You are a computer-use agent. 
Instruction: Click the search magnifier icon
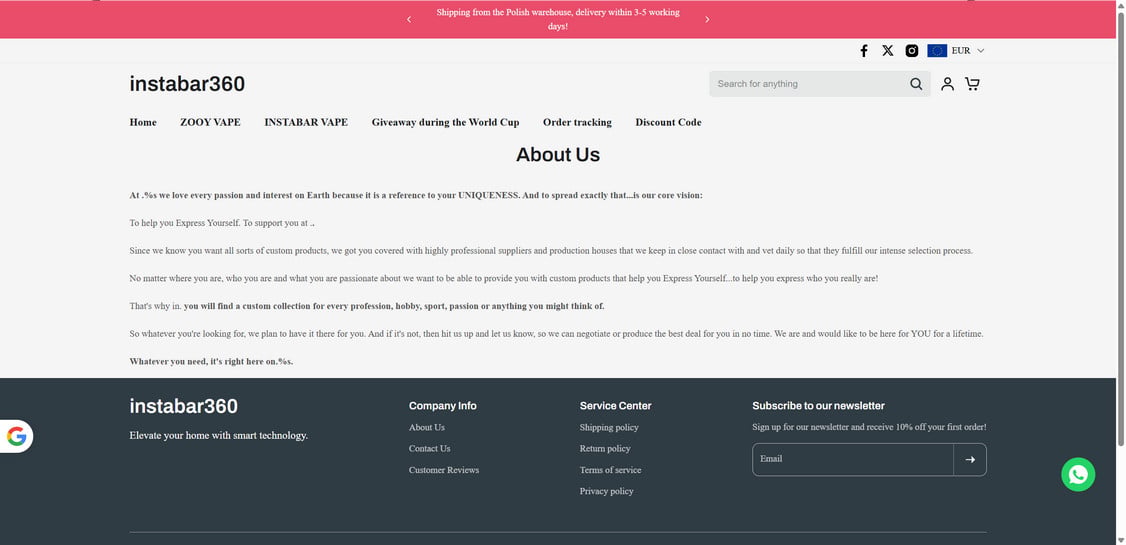916,84
